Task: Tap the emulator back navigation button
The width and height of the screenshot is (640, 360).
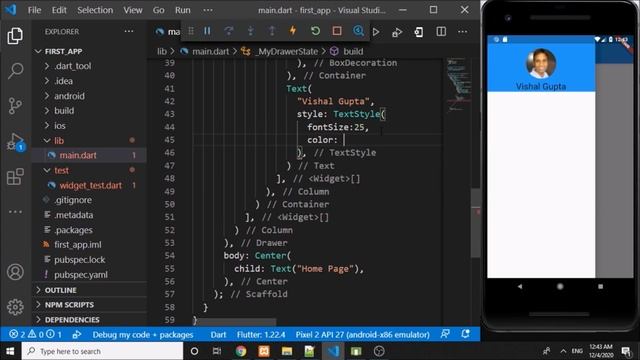Action: coord(520,287)
